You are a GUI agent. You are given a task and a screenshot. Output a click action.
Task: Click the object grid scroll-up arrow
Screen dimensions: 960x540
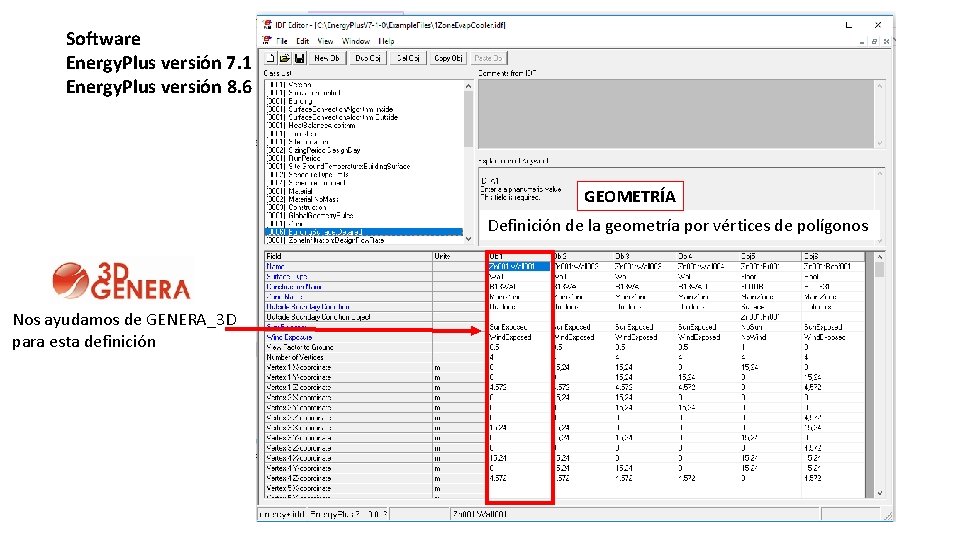[x=880, y=257]
